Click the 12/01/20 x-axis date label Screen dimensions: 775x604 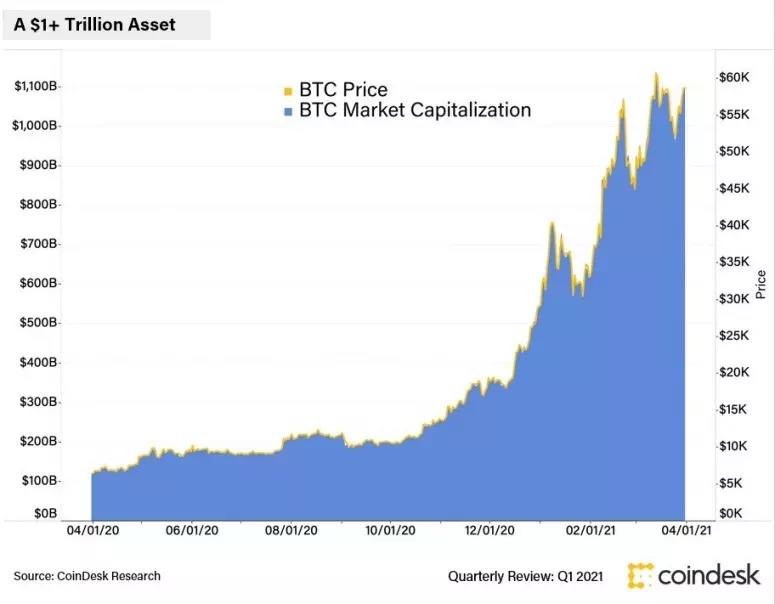489,530
